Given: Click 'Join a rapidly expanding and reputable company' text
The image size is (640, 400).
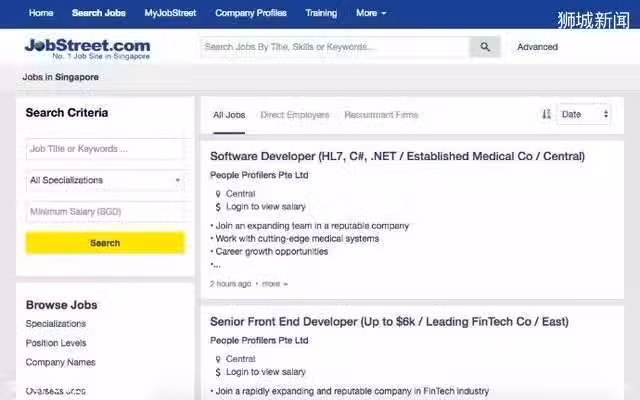Looking at the screenshot, I should 352,391.
